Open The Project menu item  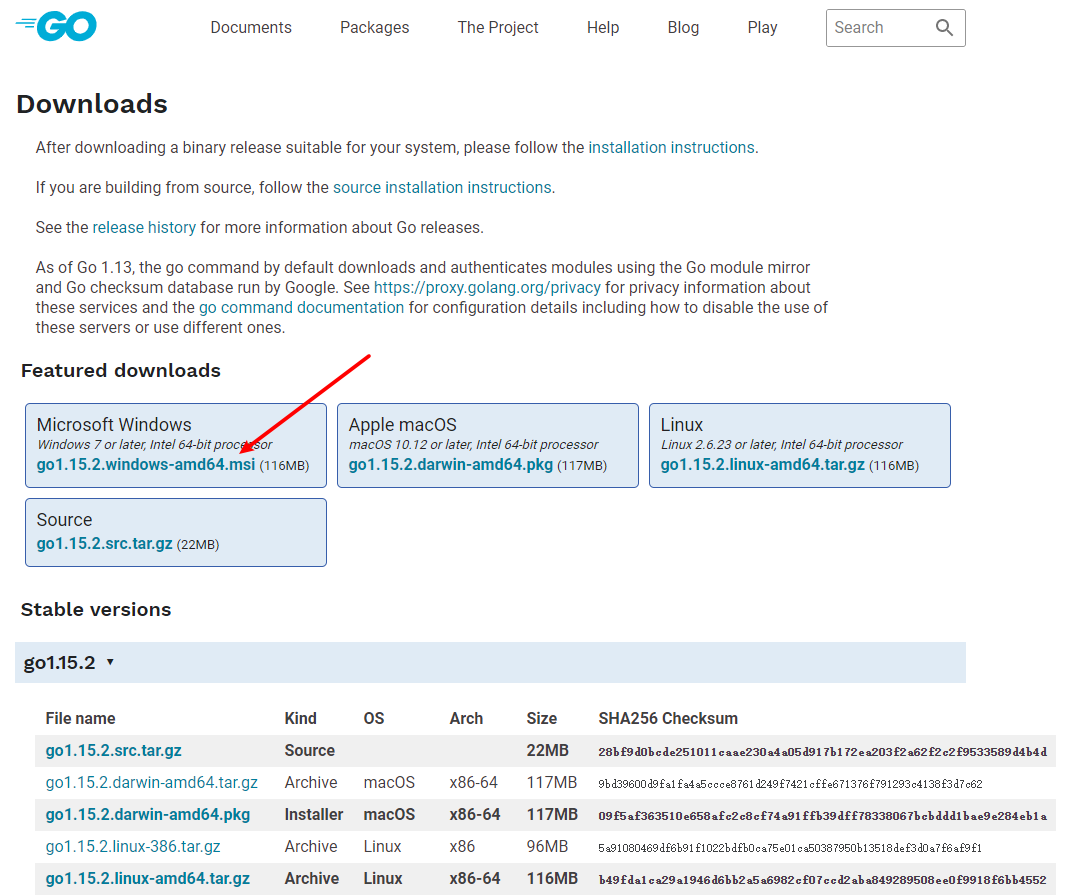tap(498, 27)
